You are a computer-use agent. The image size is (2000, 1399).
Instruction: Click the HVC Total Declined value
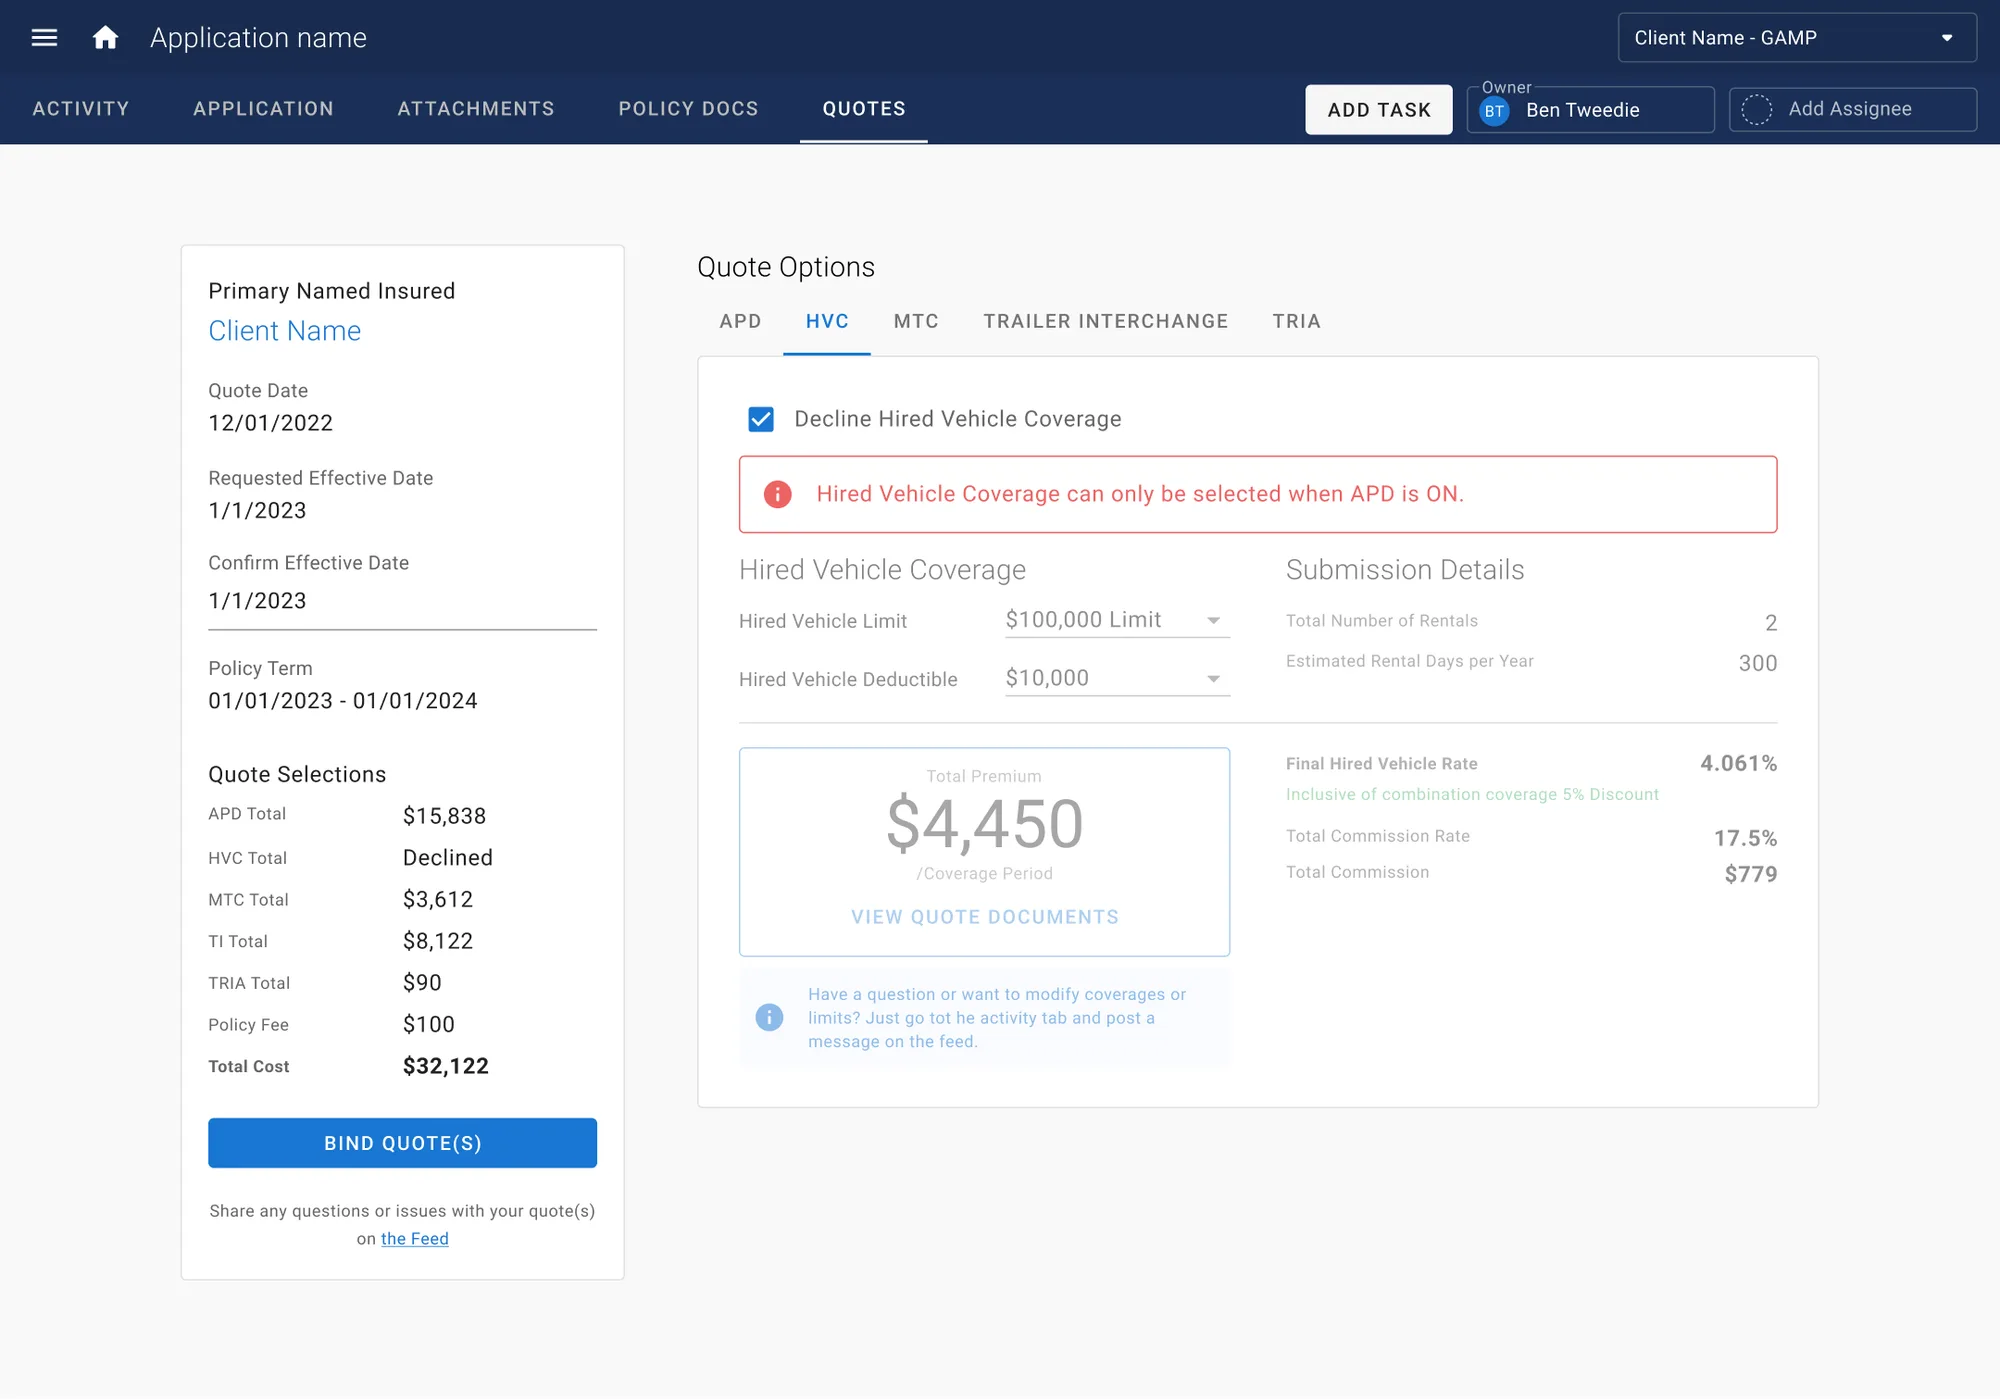(x=447, y=858)
